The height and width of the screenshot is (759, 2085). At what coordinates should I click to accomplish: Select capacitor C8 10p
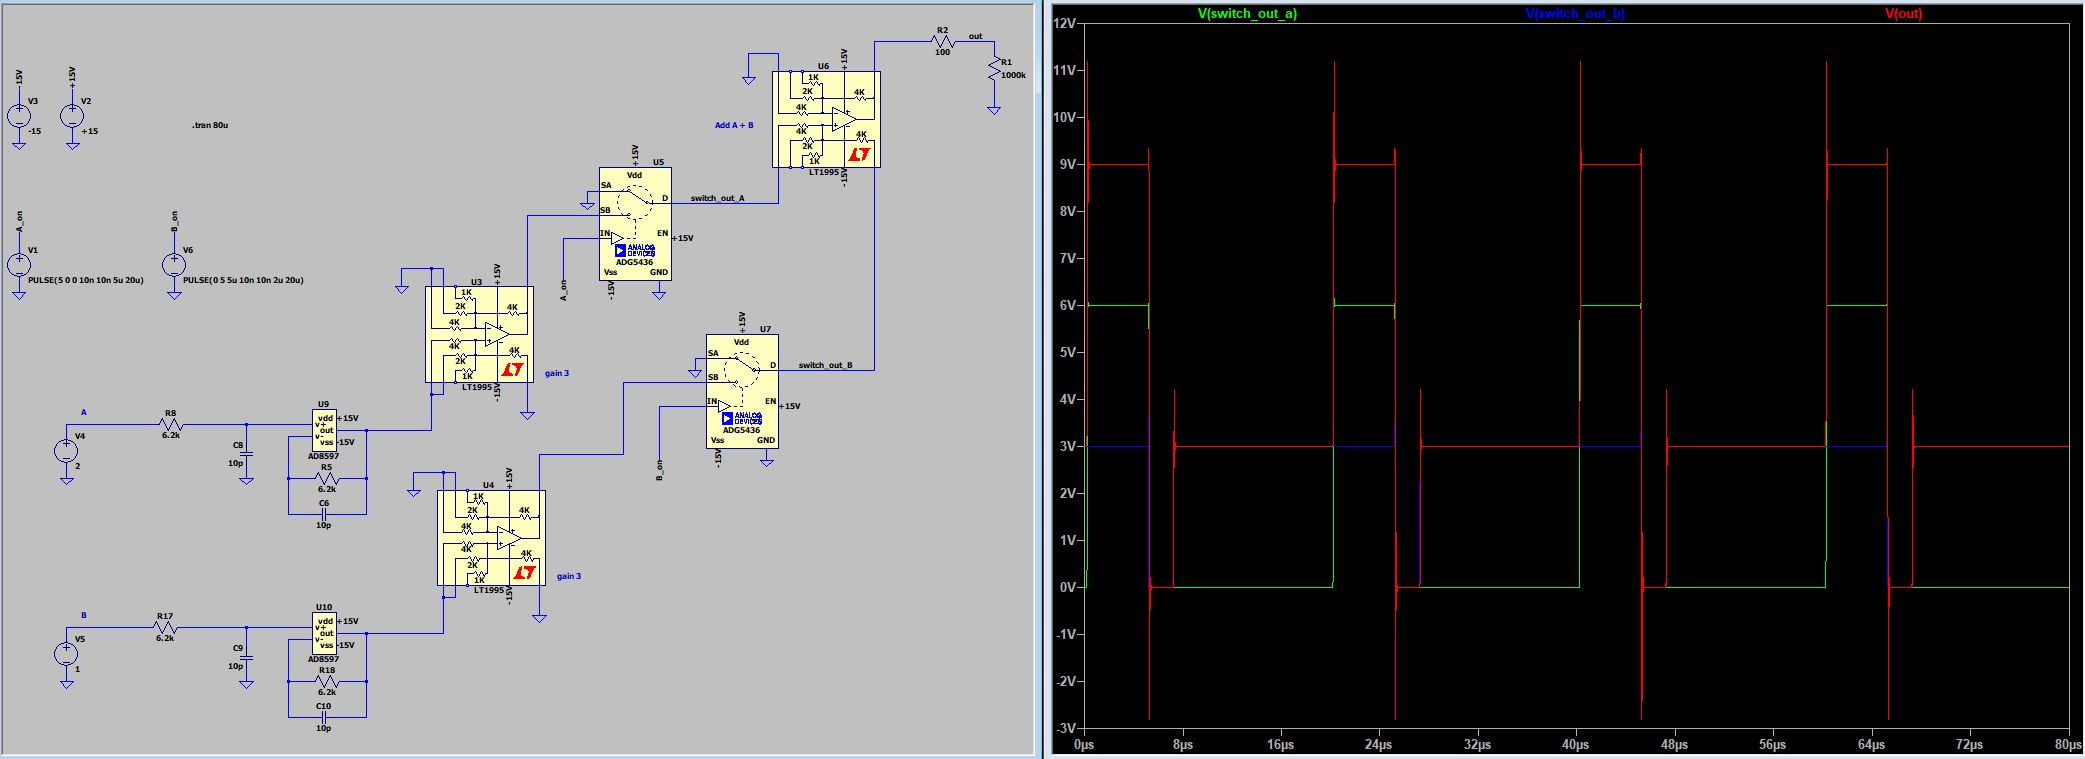pyautogui.click(x=247, y=454)
